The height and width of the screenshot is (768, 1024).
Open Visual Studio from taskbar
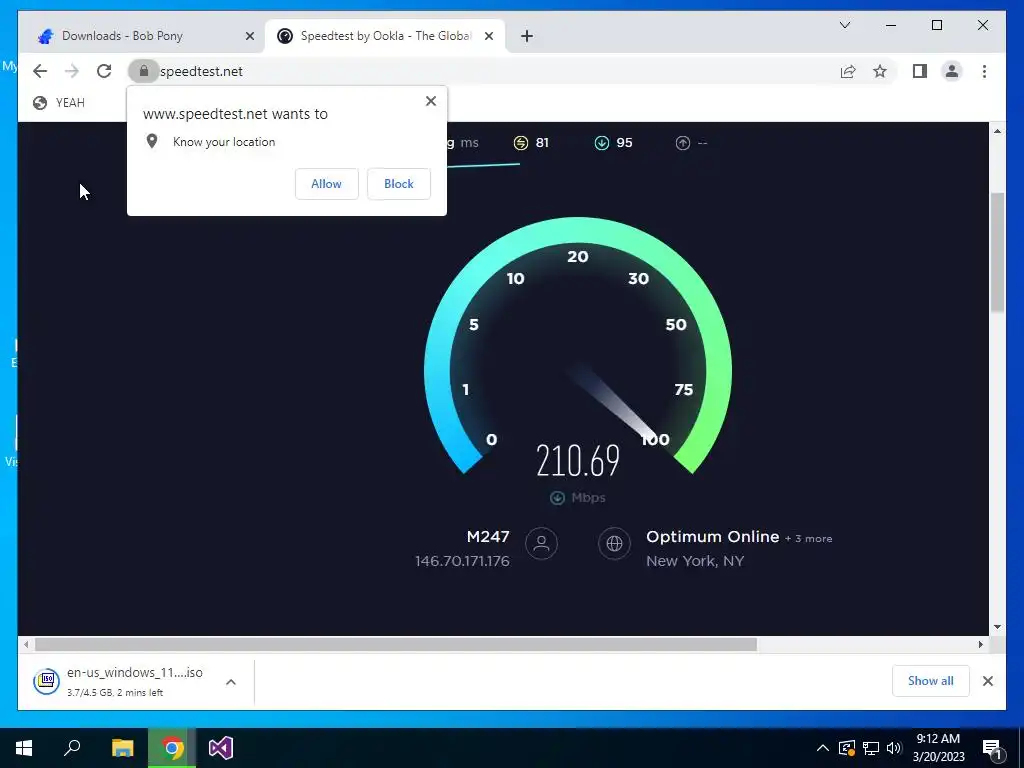click(x=221, y=748)
